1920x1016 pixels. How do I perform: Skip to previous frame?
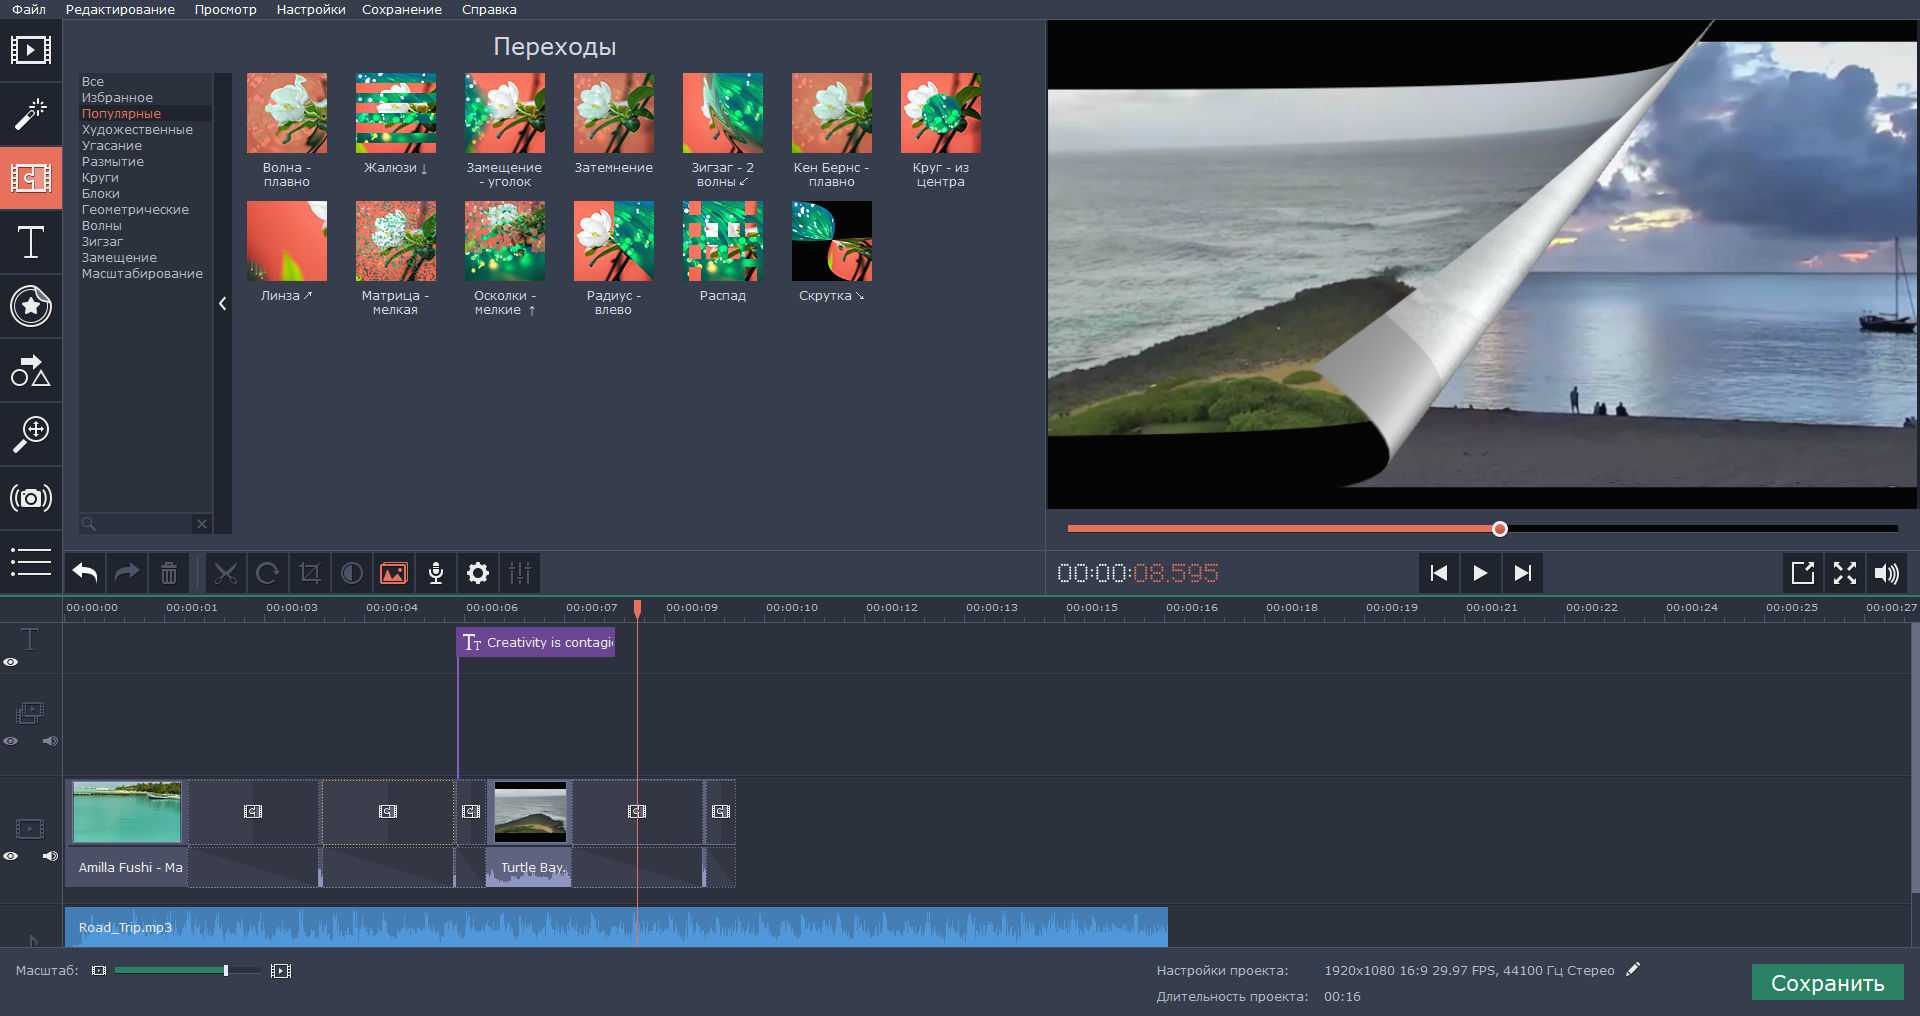(1439, 573)
